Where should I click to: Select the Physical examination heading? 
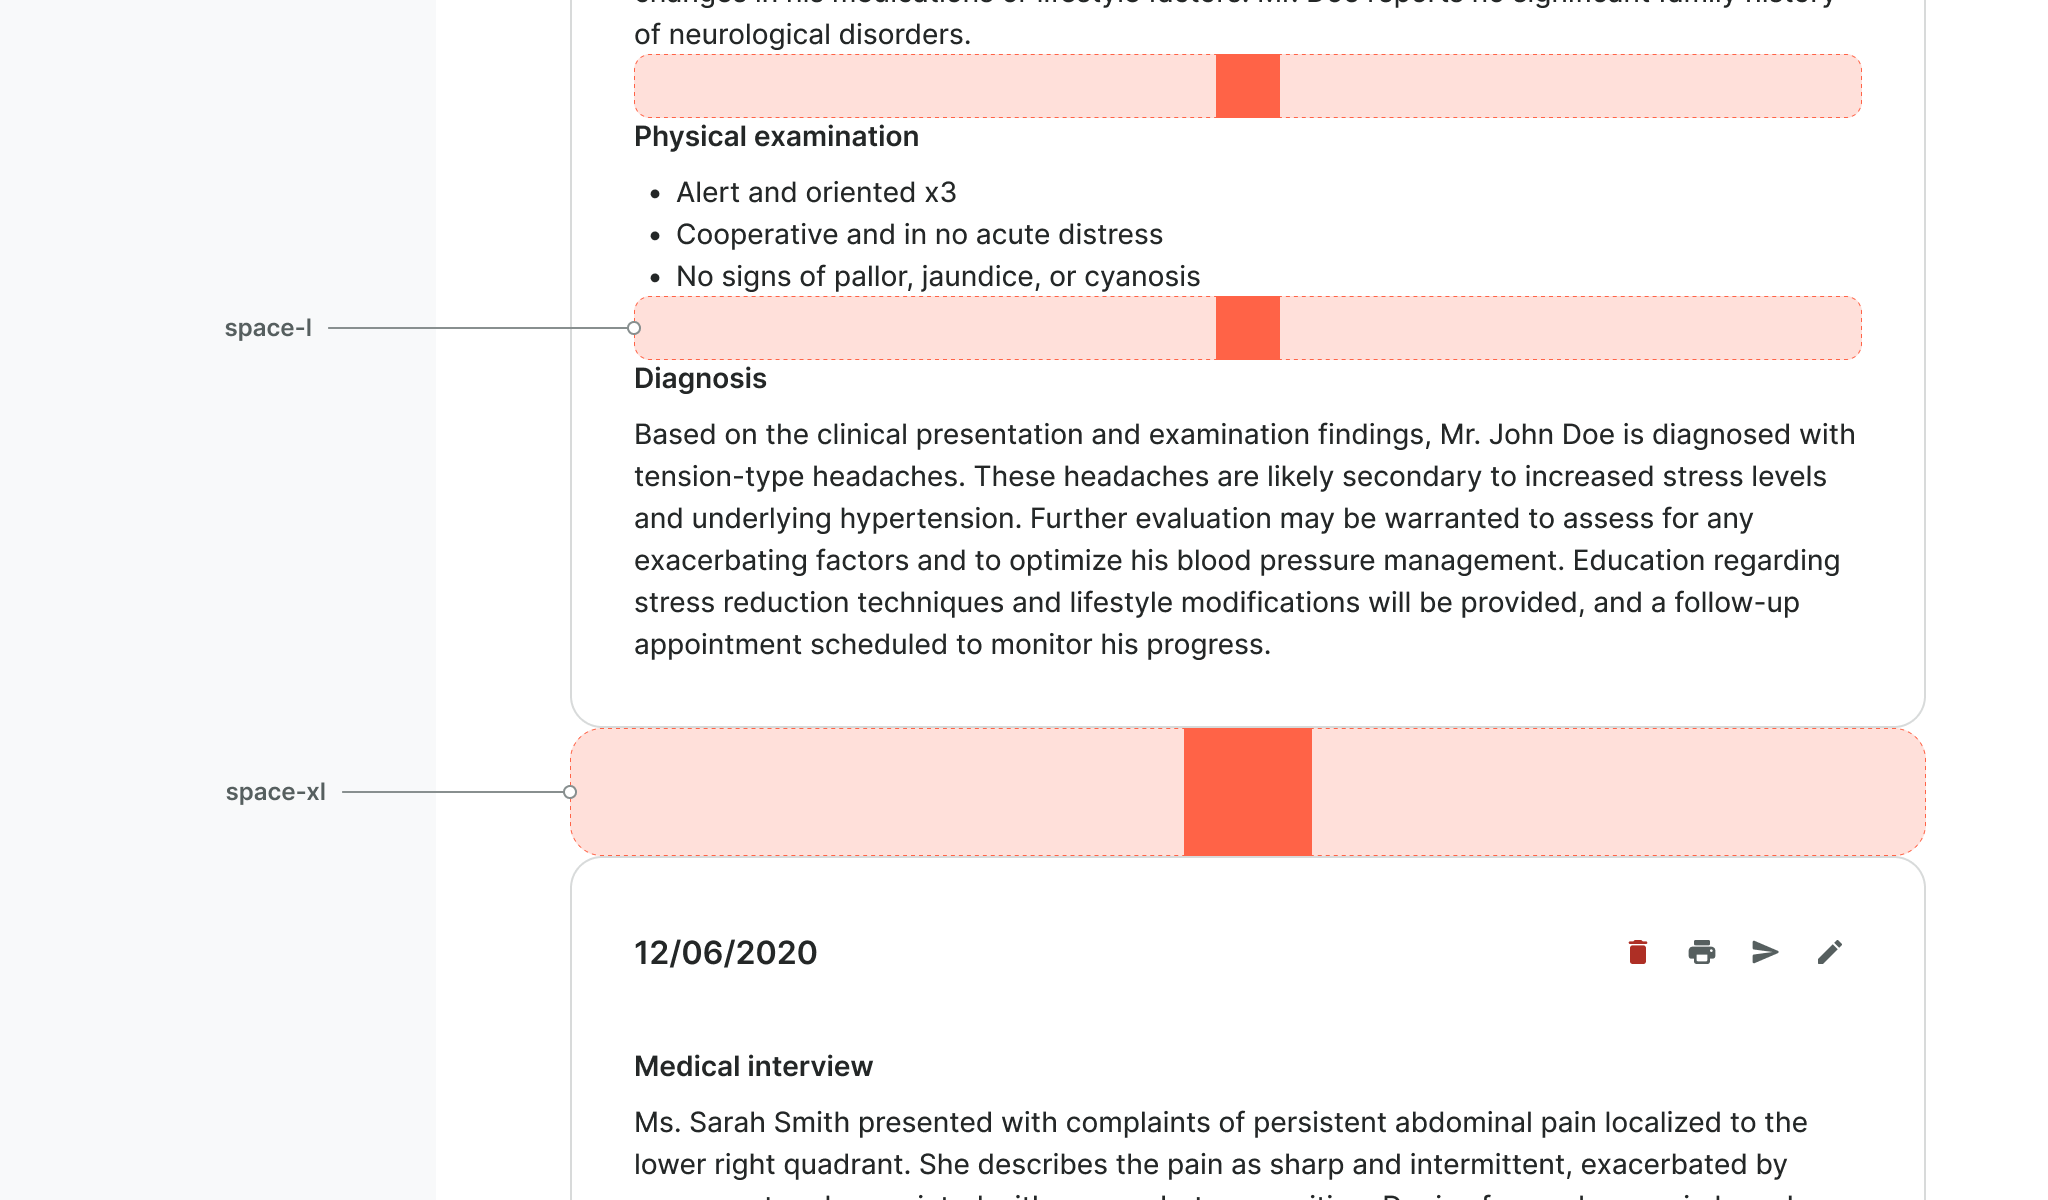[x=776, y=137]
